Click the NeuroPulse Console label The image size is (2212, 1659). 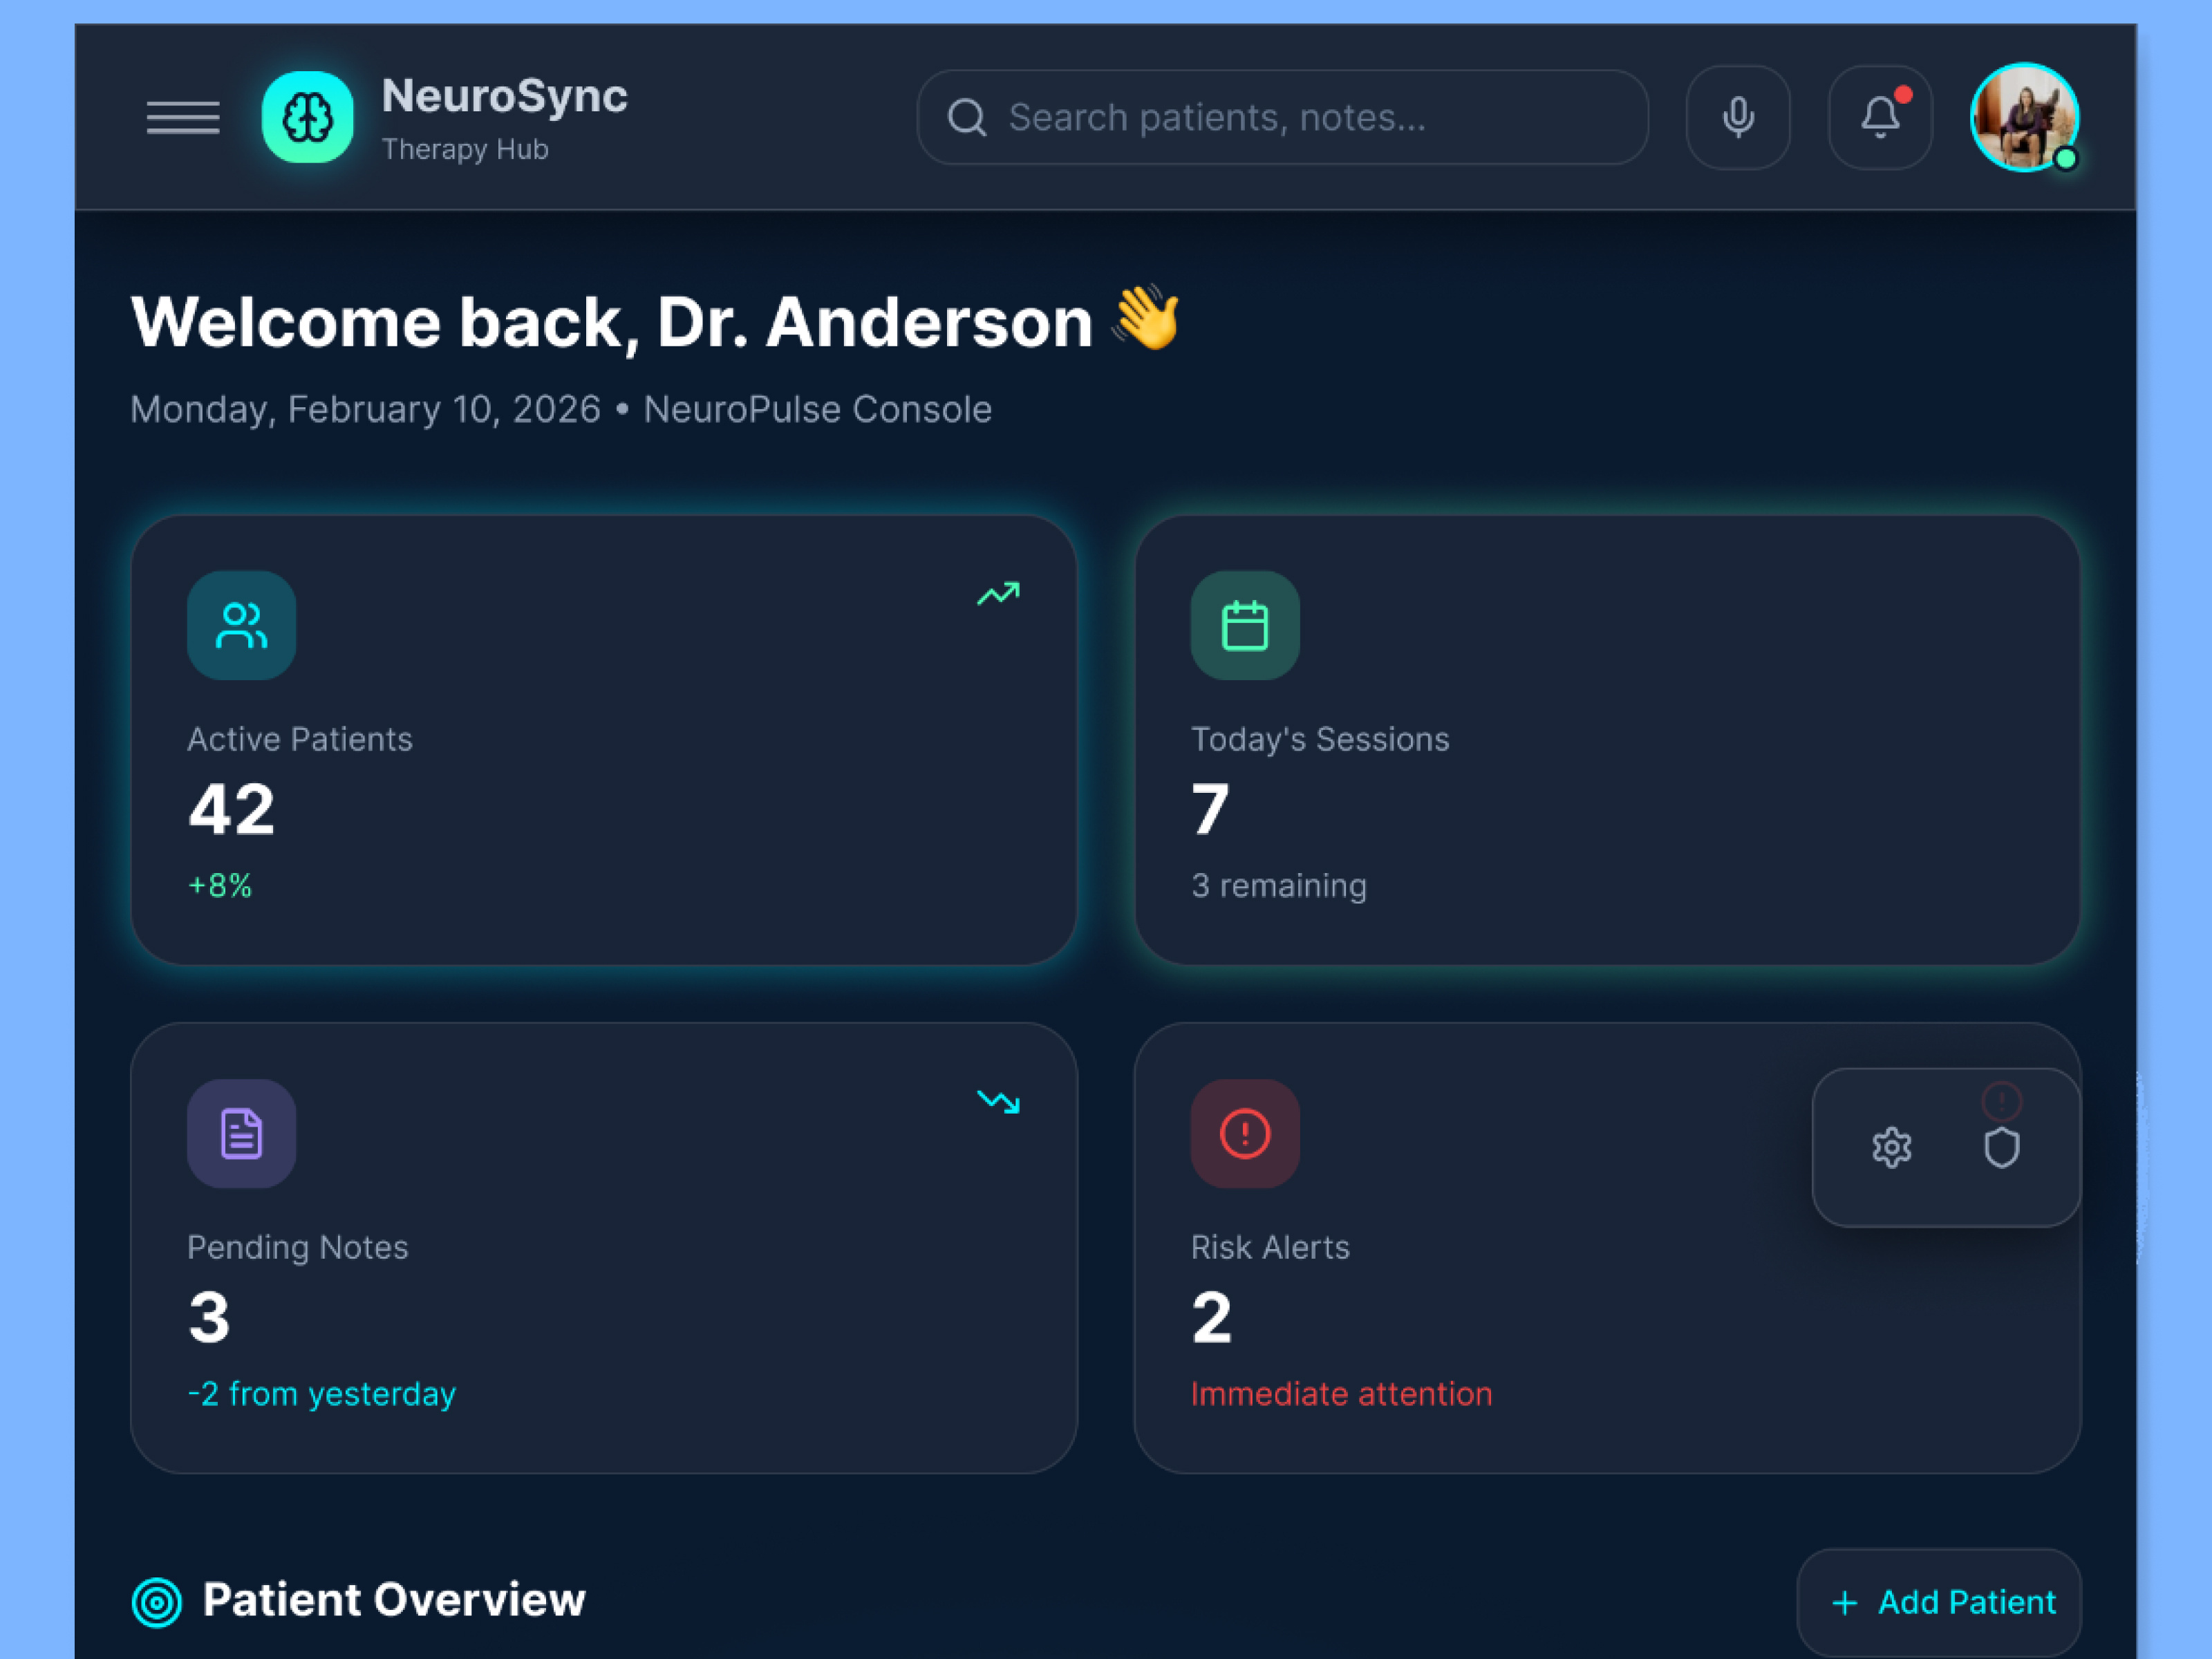click(817, 409)
